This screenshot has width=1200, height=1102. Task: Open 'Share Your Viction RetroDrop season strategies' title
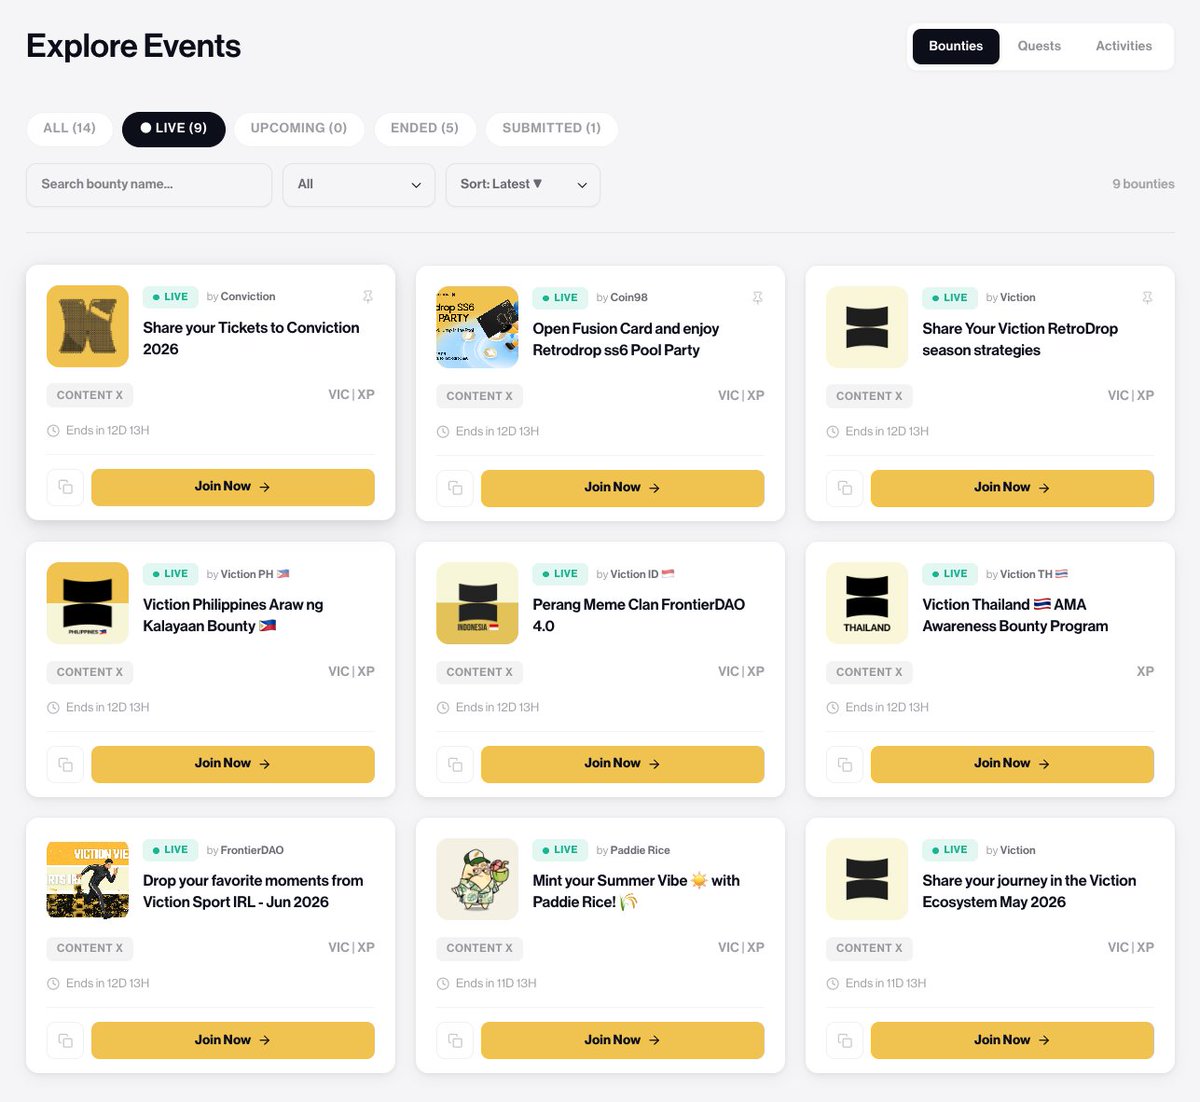(x=1020, y=339)
